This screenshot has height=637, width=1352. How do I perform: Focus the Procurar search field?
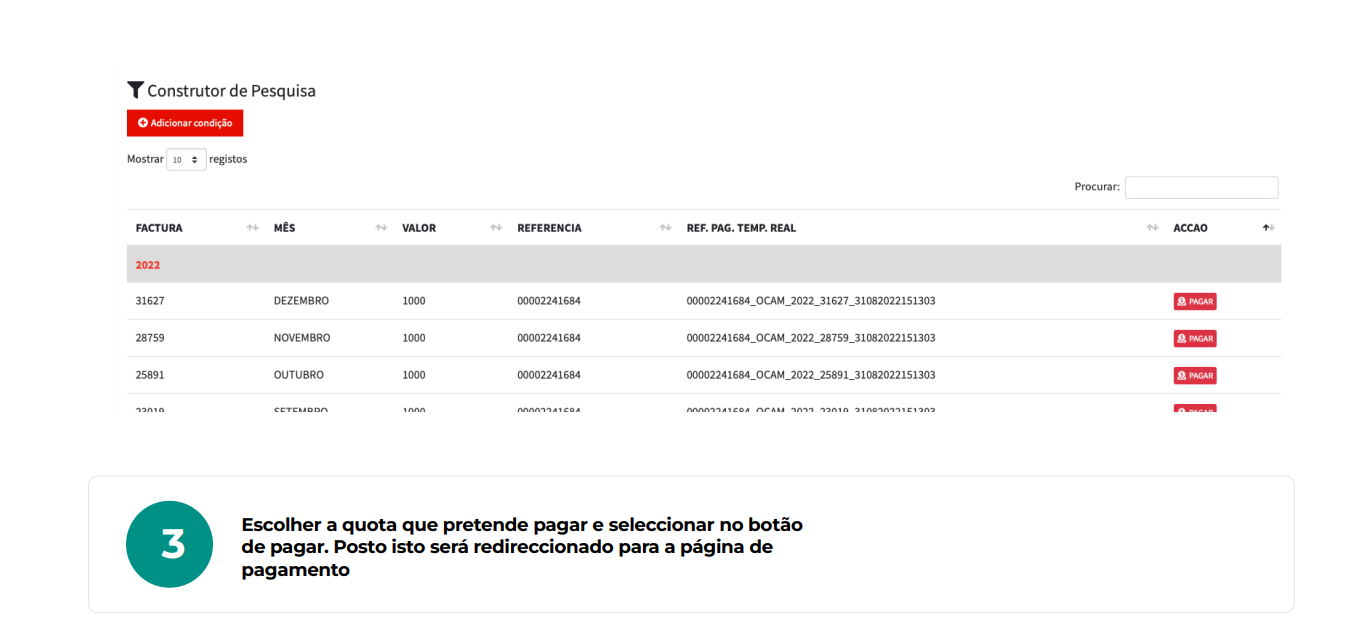1201,187
